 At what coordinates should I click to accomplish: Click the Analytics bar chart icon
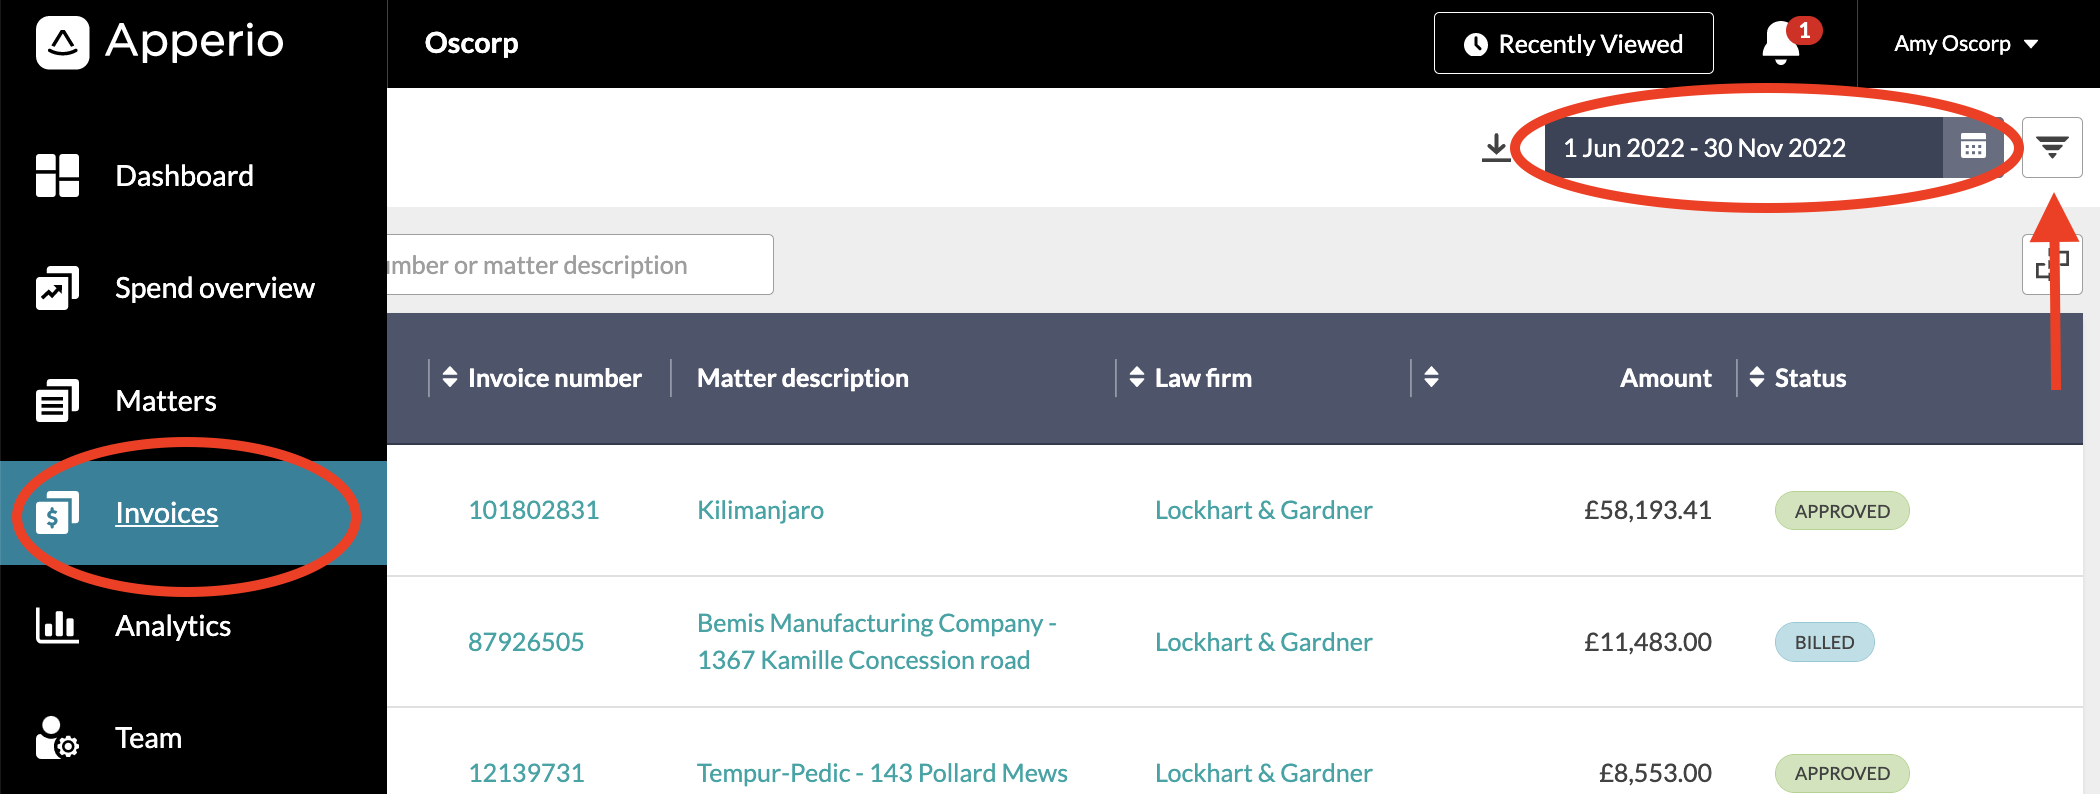point(57,625)
